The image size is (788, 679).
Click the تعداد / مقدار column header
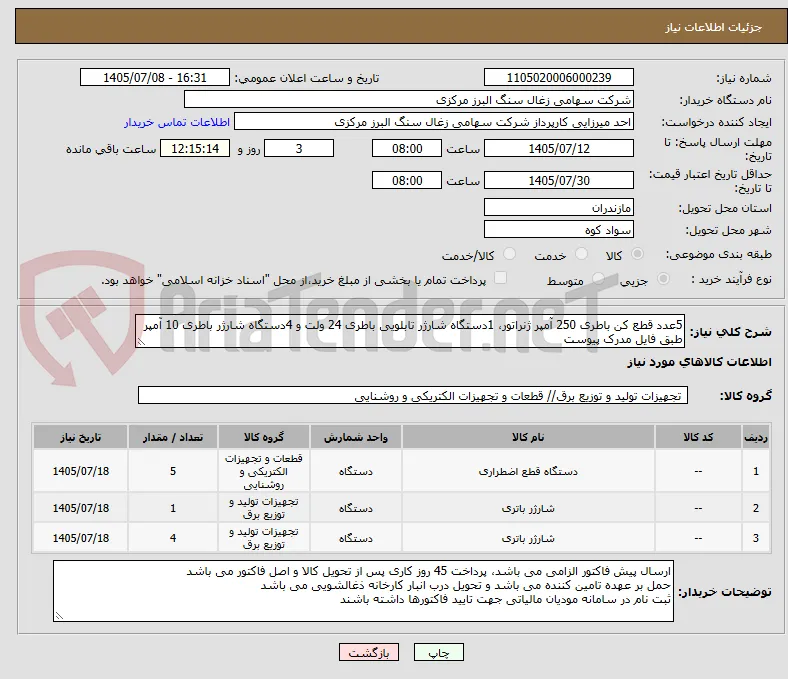click(x=173, y=437)
